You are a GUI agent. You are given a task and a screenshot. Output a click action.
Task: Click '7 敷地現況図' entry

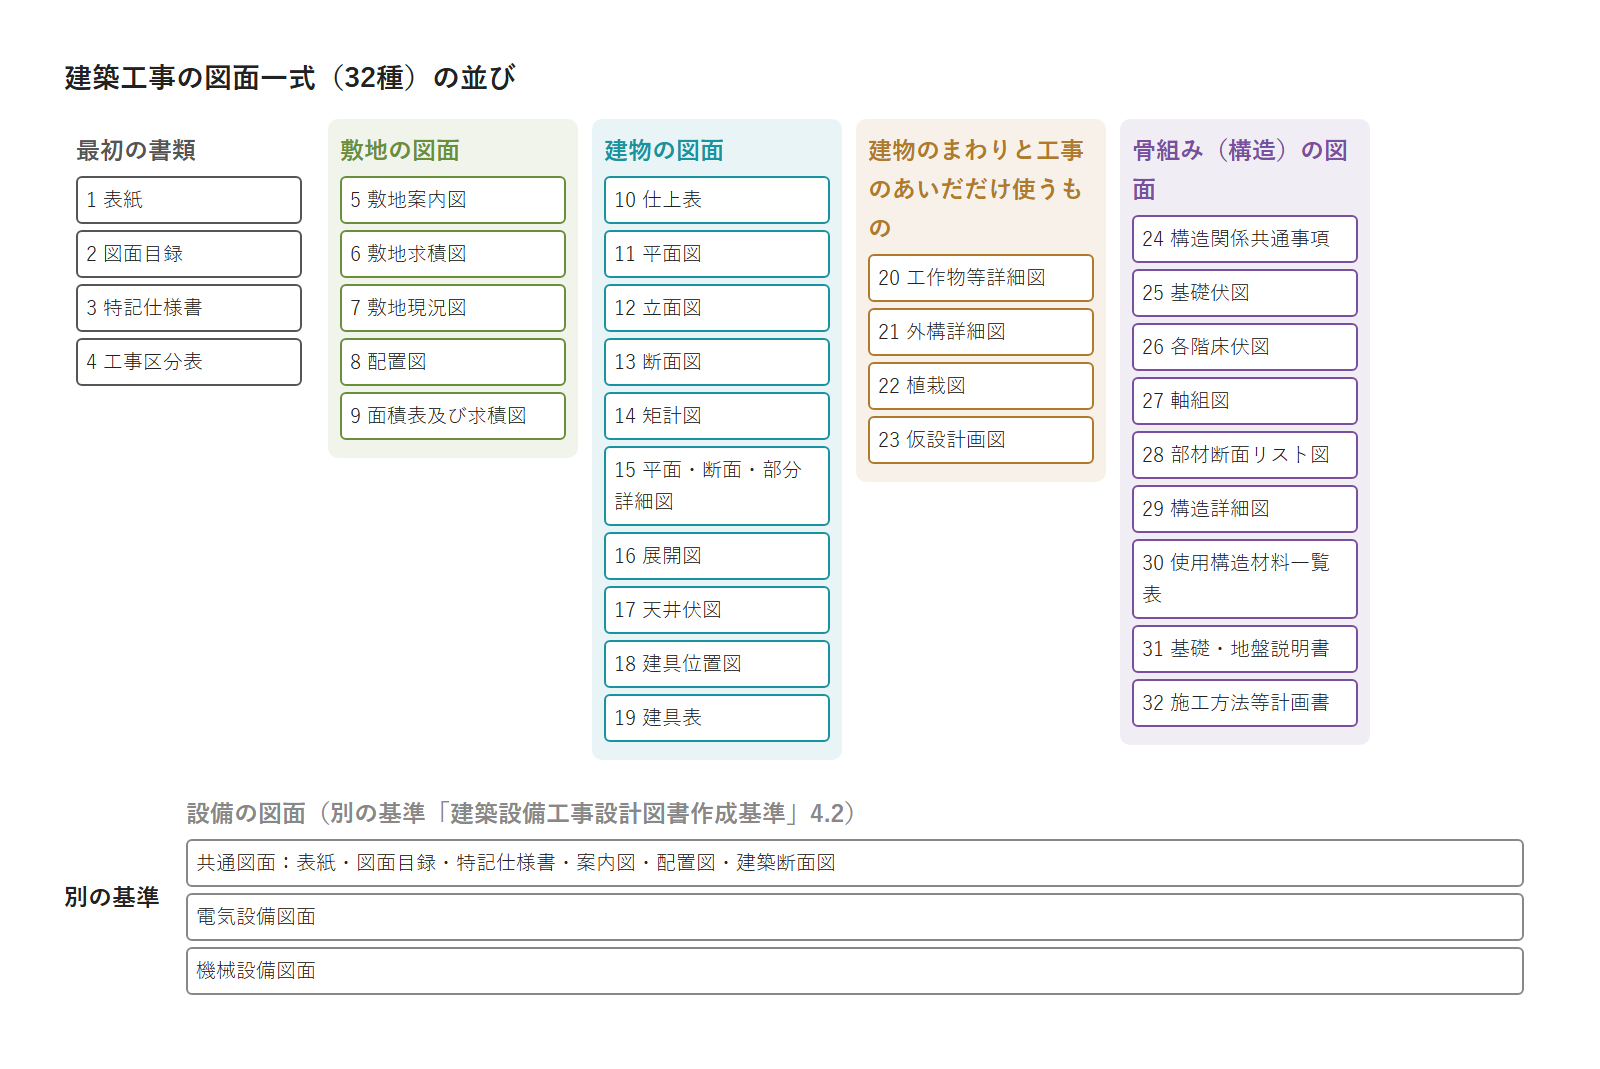coord(453,308)
